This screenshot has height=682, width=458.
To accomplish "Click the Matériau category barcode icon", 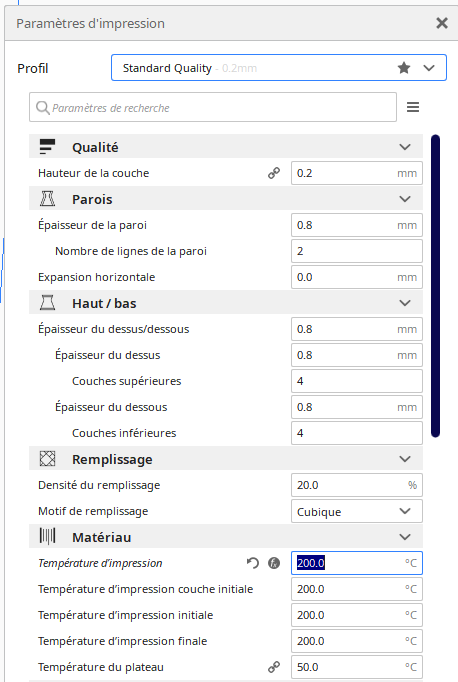I will pyautogui.click(x=47, y=536).
